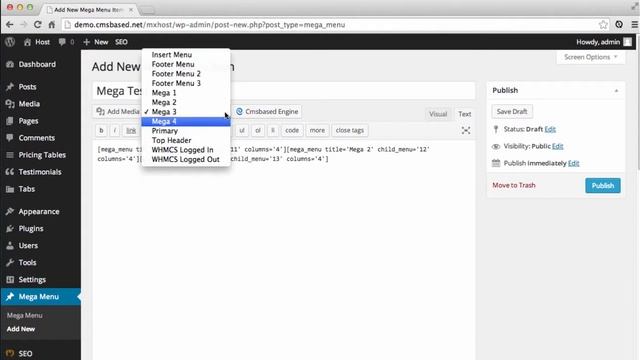640x360 pixels.
Task: Open Settings in sidebar
Action: coord(32,280)
